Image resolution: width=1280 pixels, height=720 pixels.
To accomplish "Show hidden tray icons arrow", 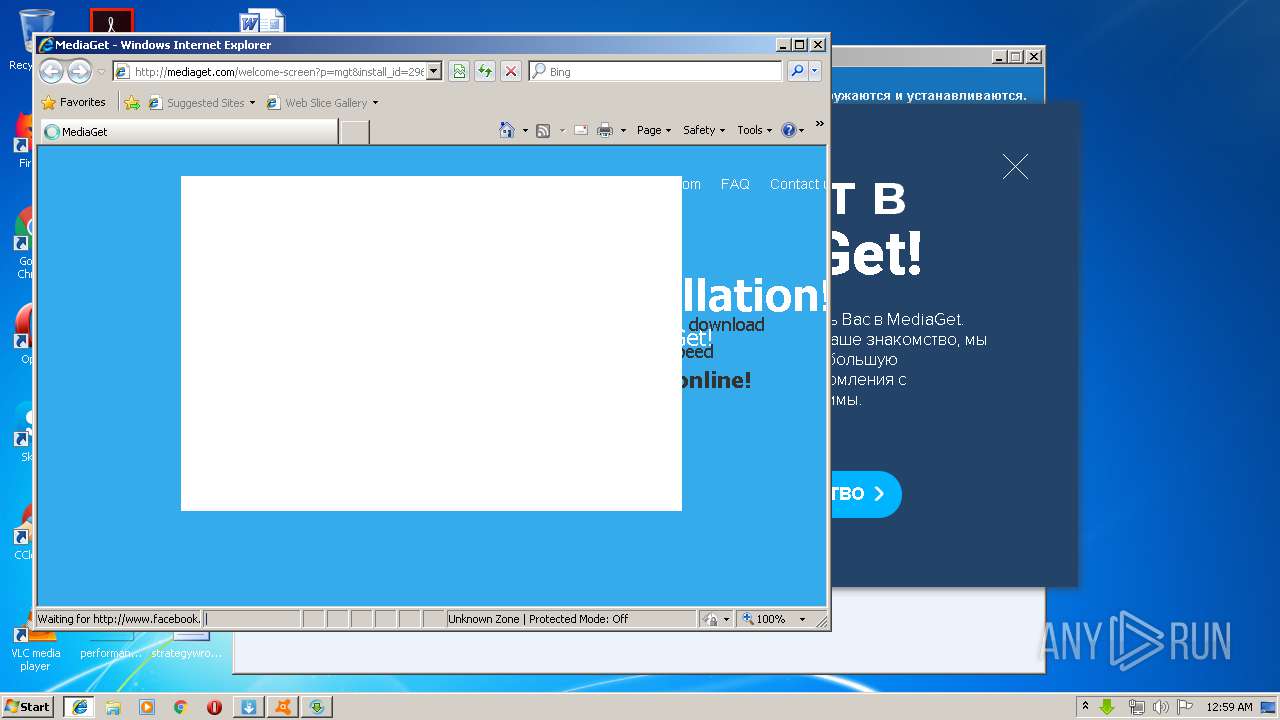I will 1085,706.
